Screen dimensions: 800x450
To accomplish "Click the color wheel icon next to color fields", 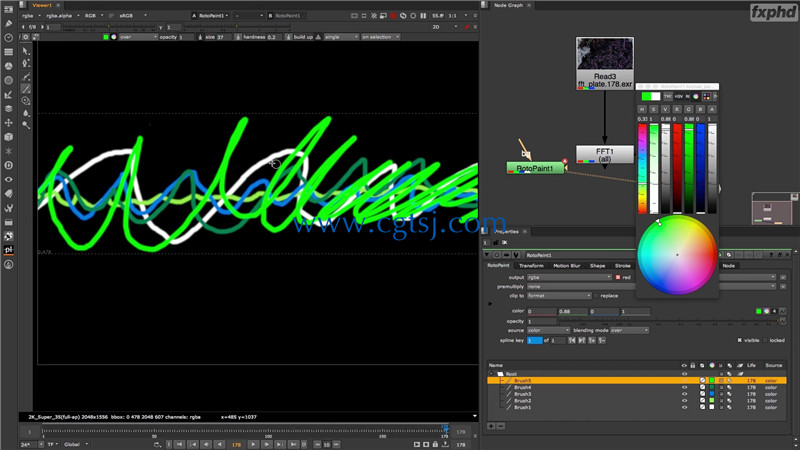I will [766, 311].
